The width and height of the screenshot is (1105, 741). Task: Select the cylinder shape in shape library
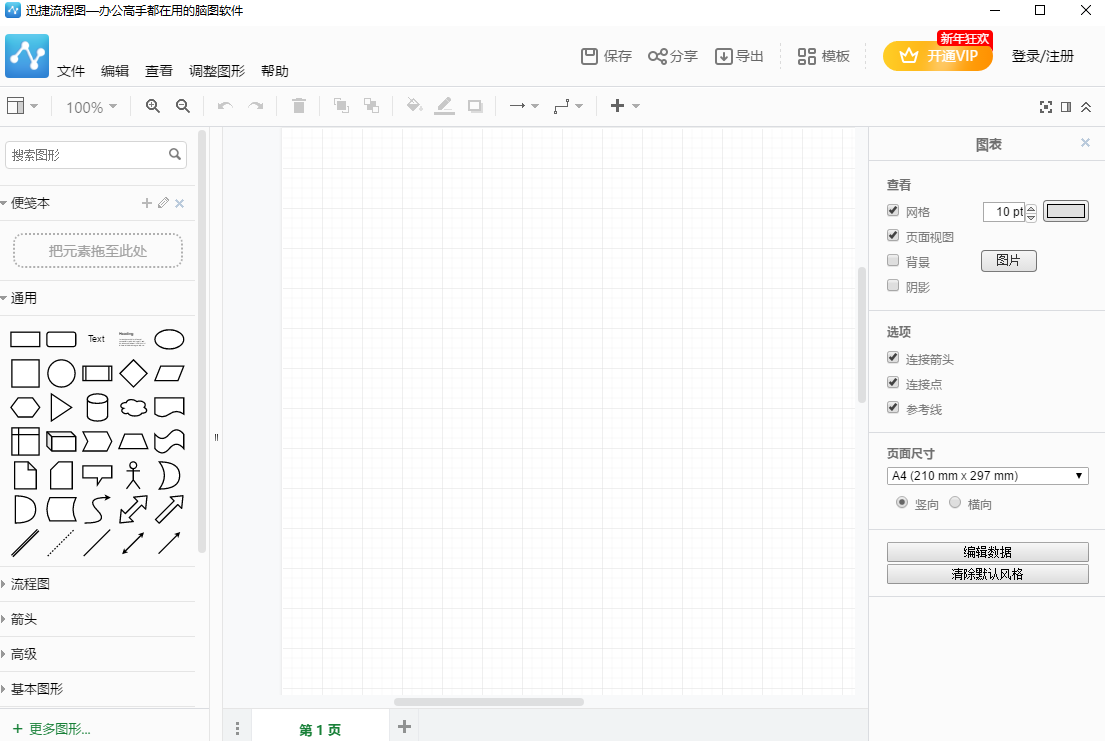pos(97,407)
